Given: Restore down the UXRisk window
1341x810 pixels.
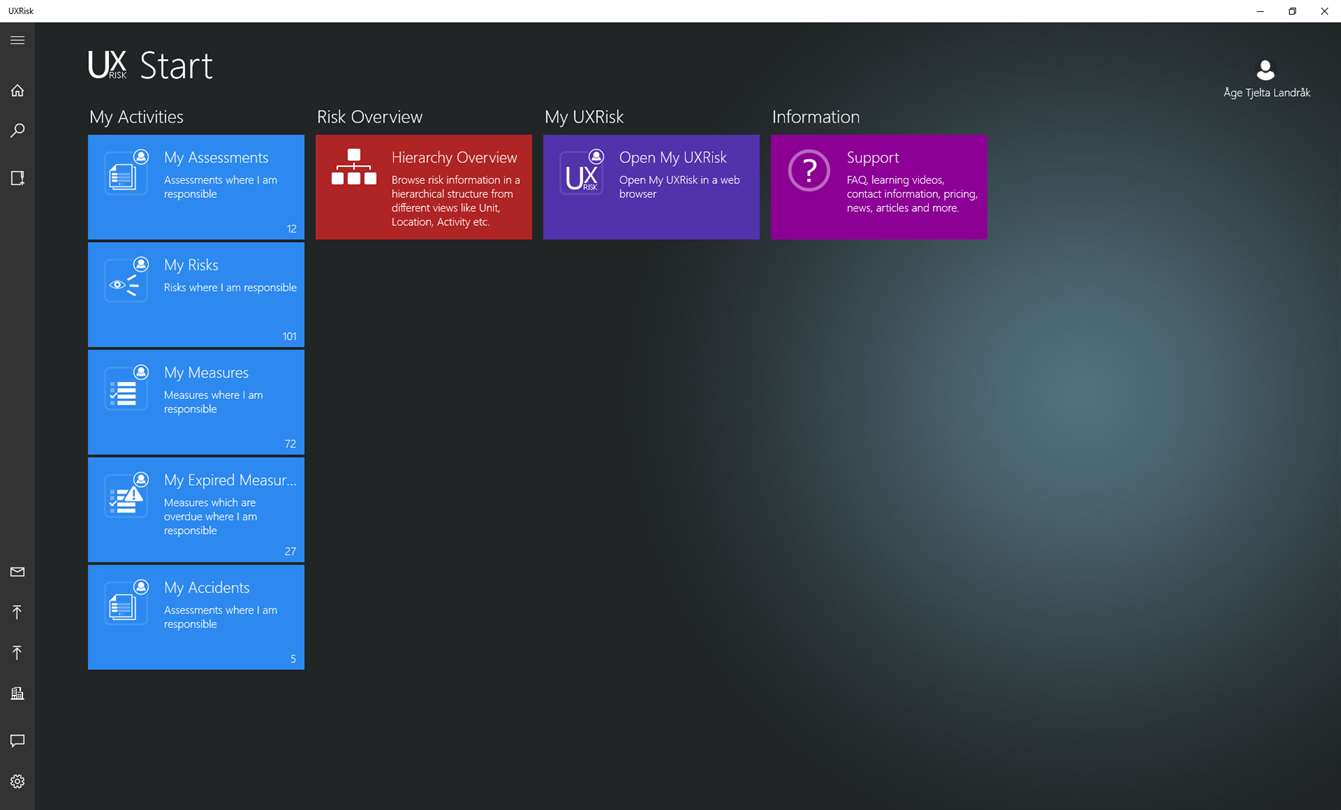Looking at the screenshot, I should pyautogui.click(x=1292, y=11).
